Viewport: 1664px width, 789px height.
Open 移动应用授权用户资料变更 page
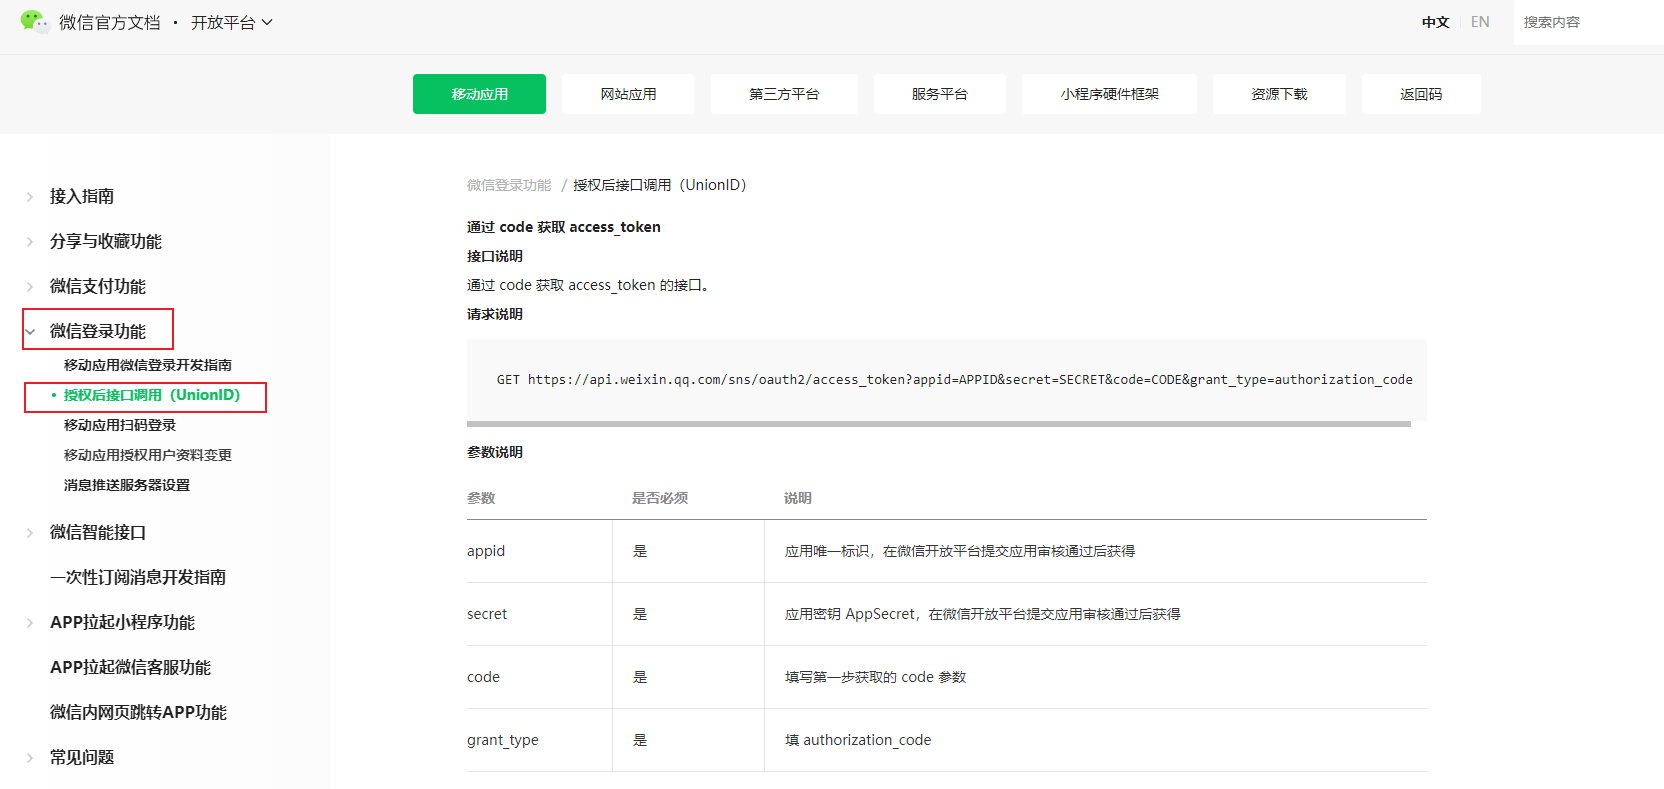(148, 455)
